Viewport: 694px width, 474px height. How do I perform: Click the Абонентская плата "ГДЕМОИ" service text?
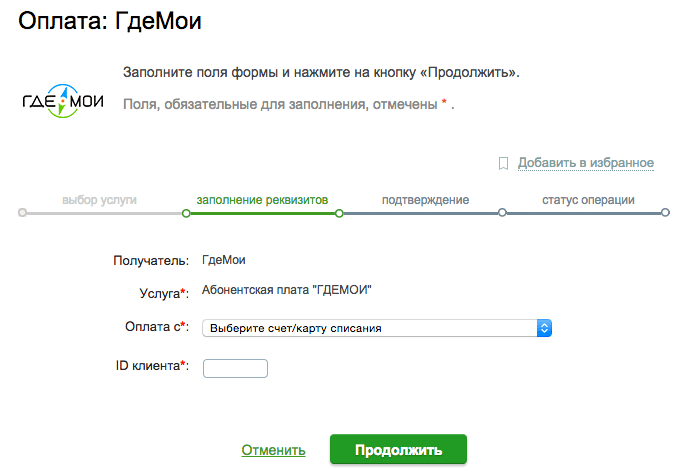coord(287,290)
